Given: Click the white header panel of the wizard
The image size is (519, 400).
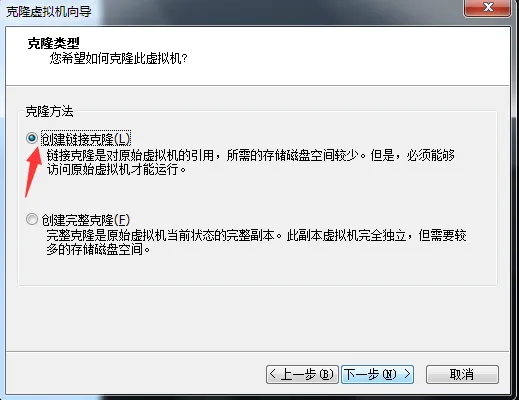Looking at the screenshot, I should [x=257, y=56].
